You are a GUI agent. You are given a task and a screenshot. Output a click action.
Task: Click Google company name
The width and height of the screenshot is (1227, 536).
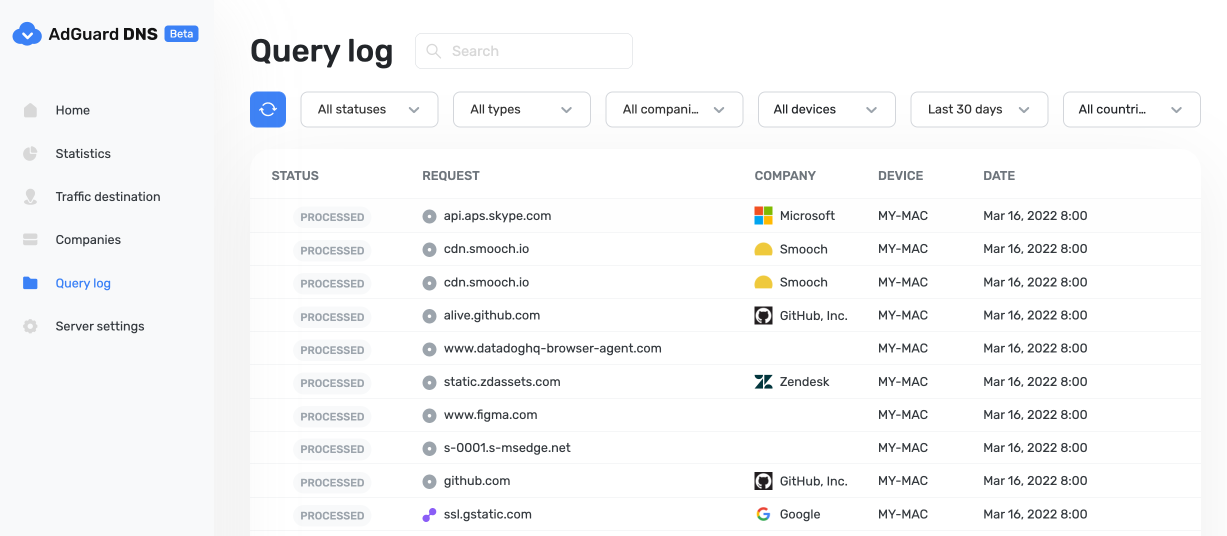[x=800, y=514]
